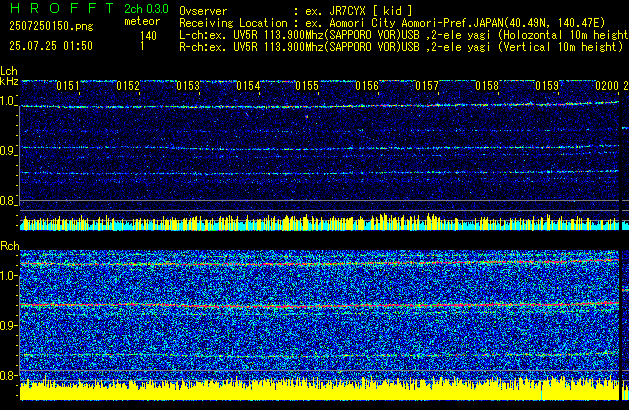
Task: Click the HROFFT title text
Action: 62,8
